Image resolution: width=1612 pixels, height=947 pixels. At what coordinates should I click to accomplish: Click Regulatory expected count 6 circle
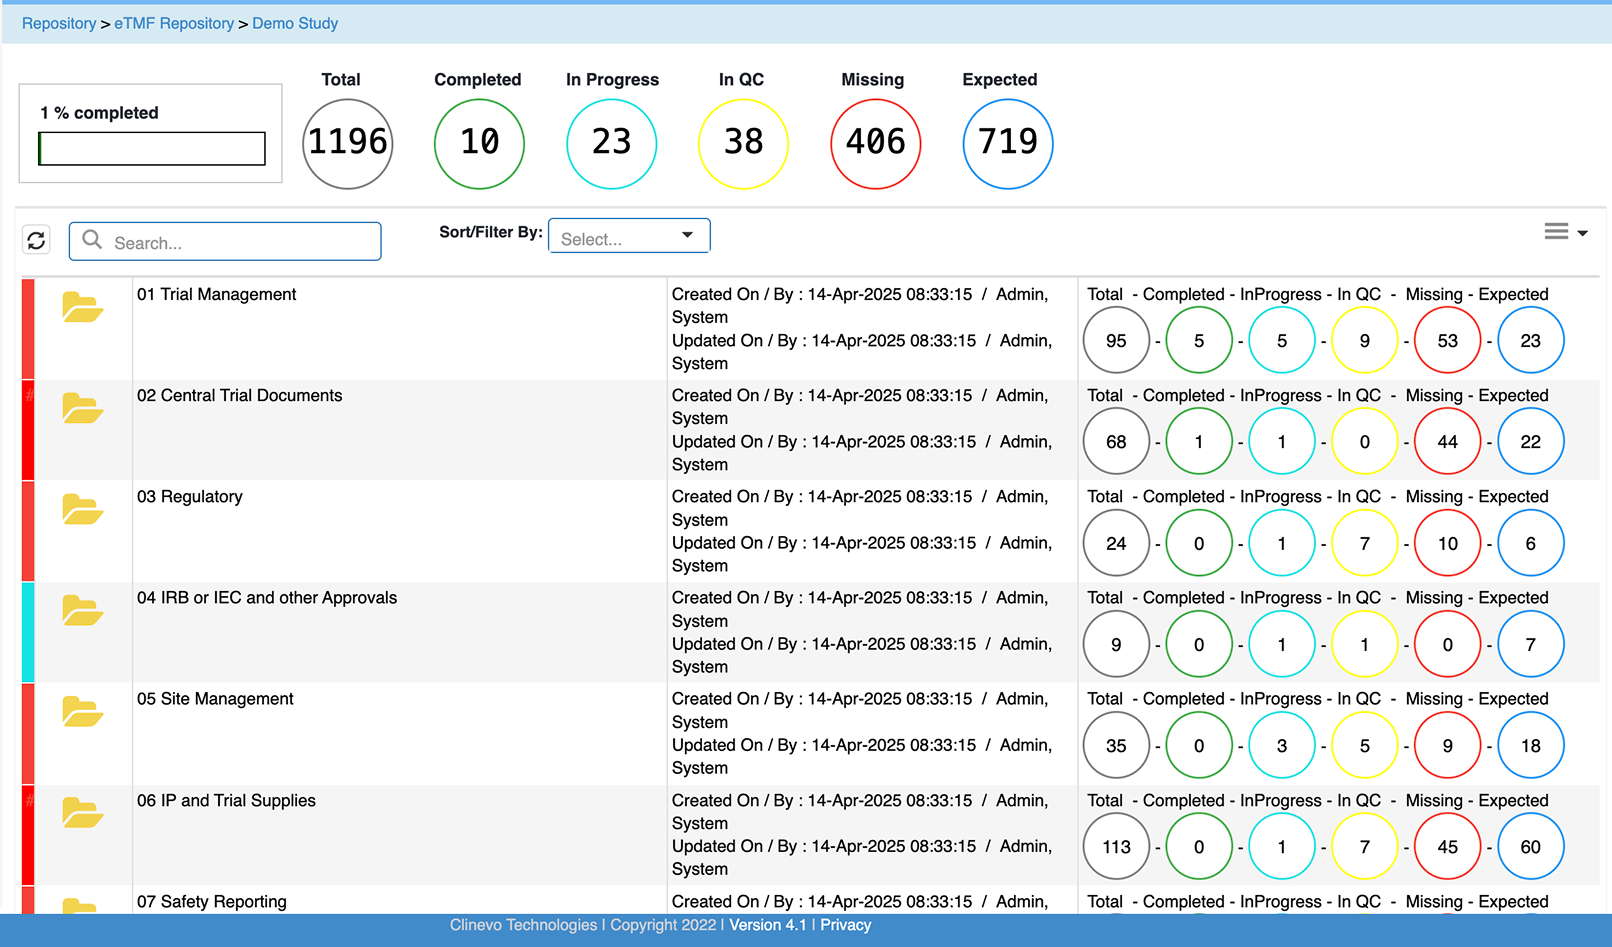pyautogui.click(x=1531, y=543)
